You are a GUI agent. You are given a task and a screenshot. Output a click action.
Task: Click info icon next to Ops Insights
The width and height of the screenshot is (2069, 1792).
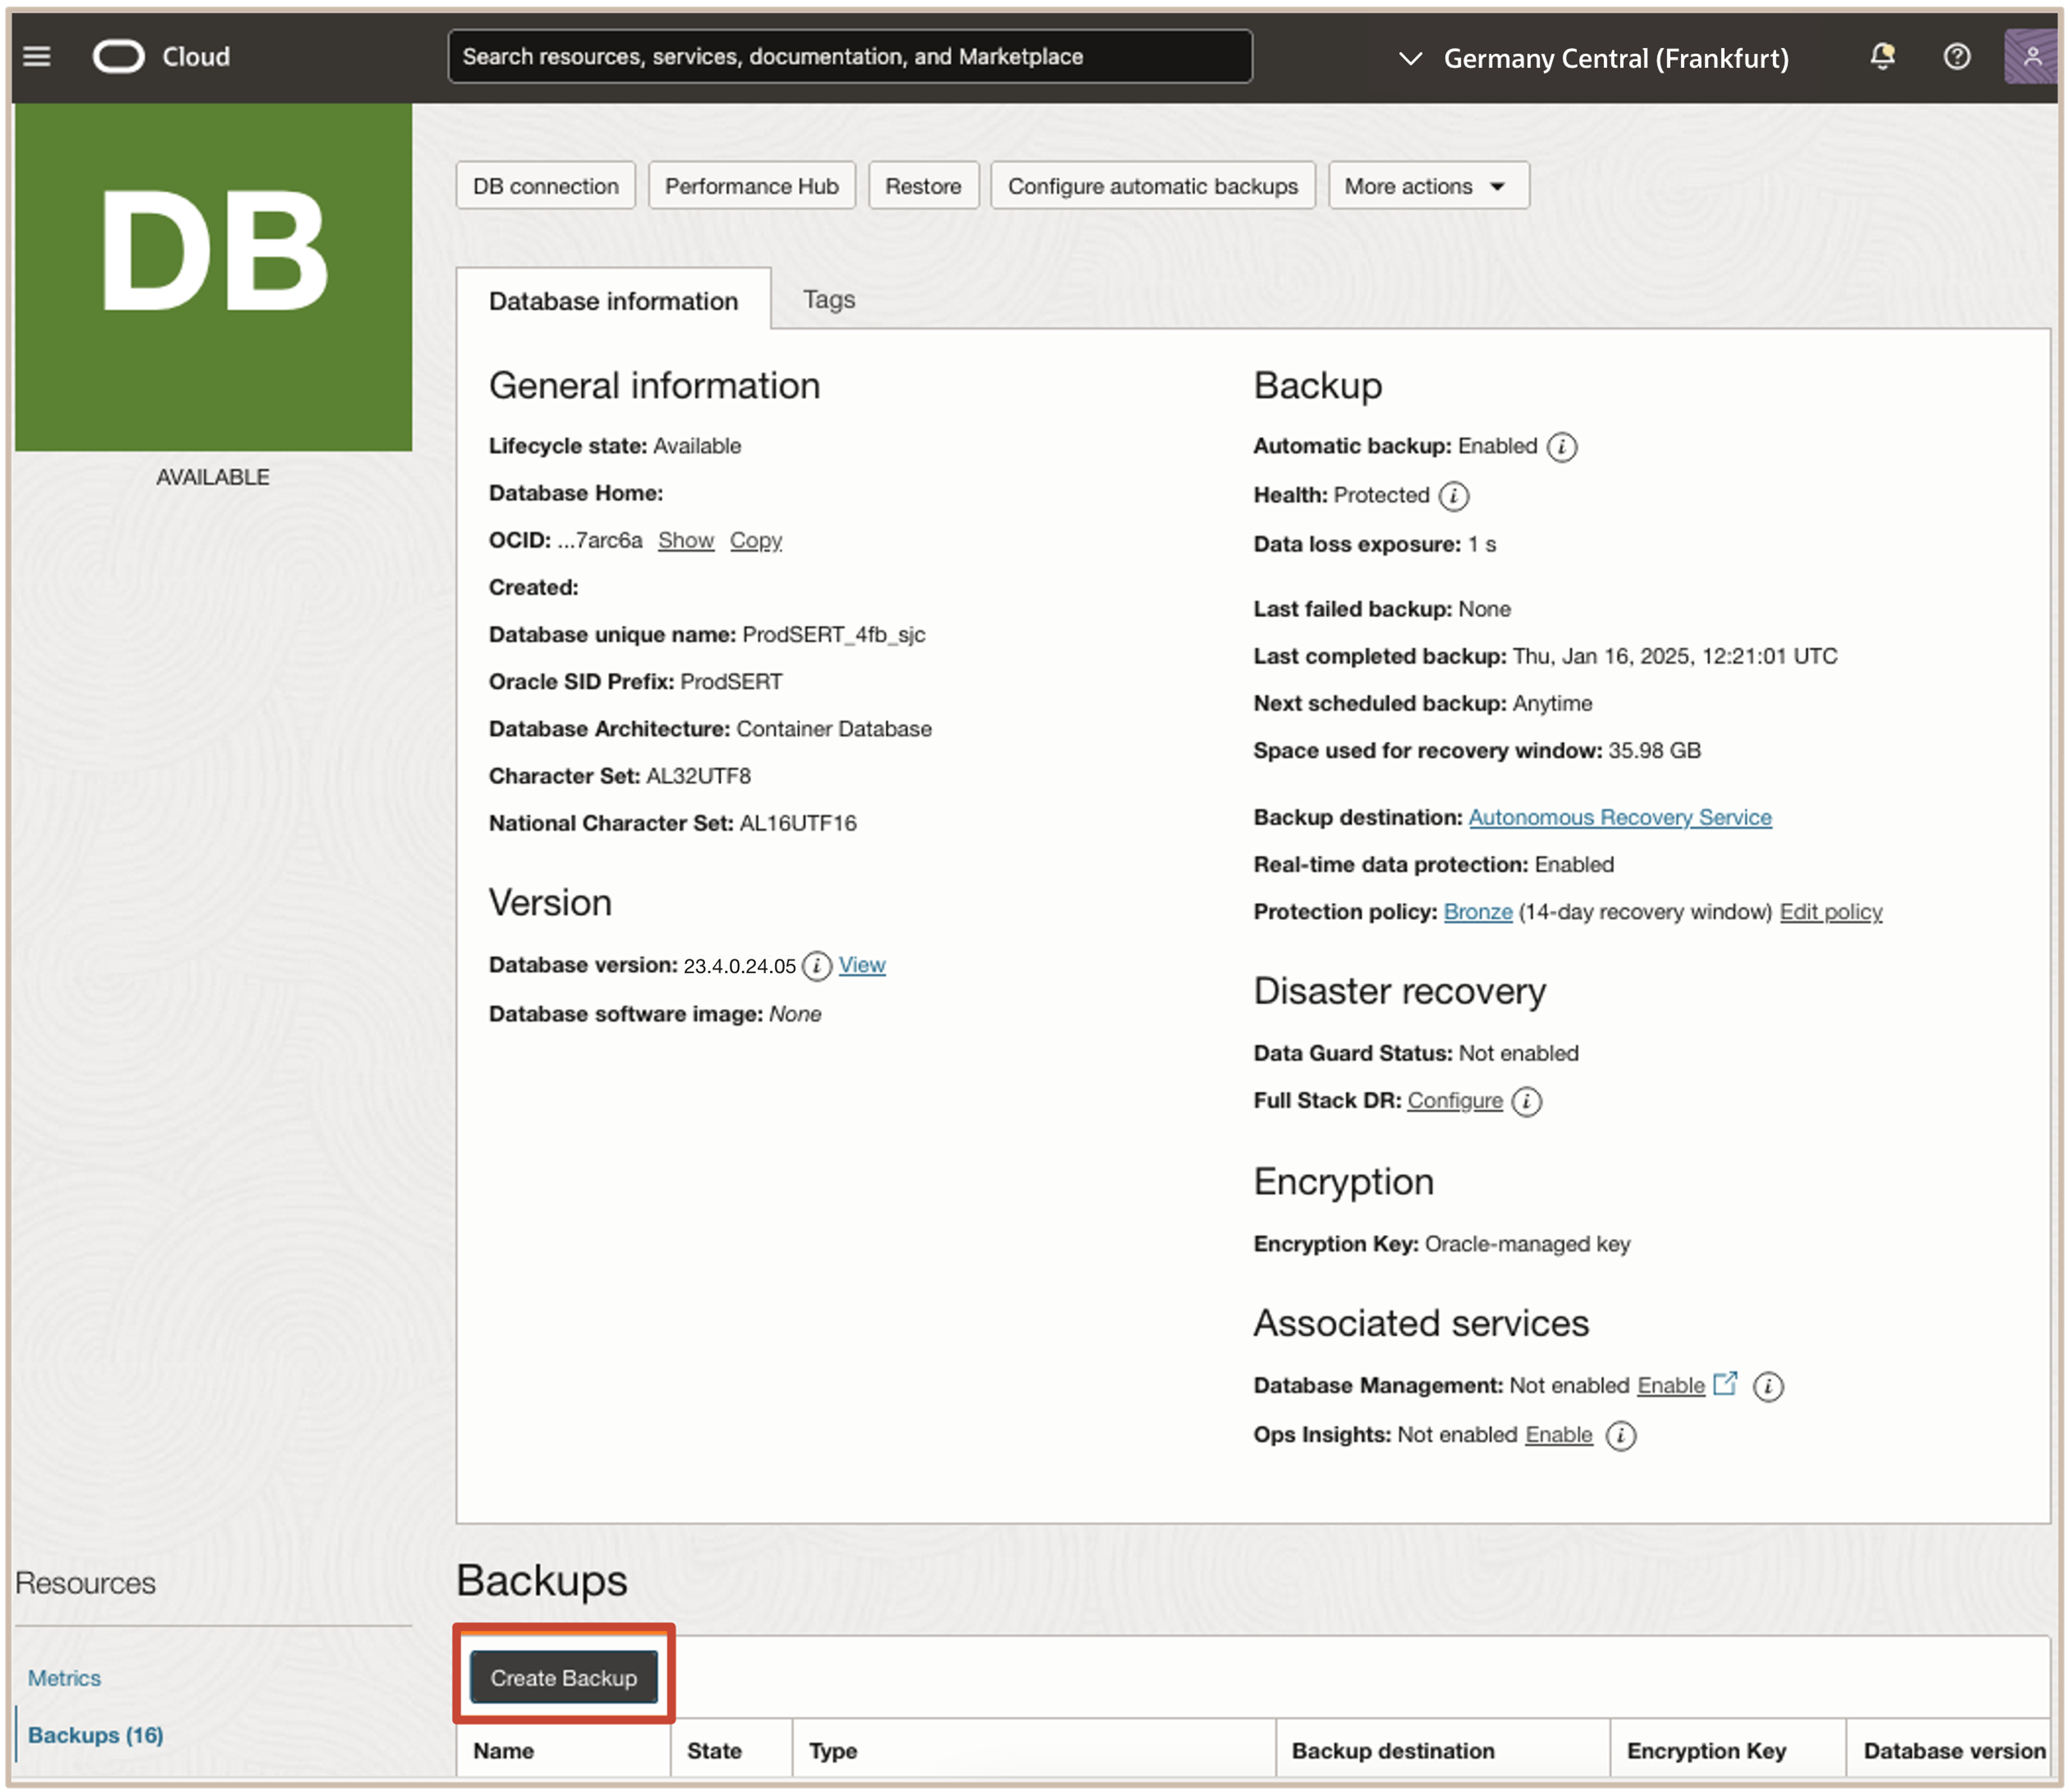1620,1436
